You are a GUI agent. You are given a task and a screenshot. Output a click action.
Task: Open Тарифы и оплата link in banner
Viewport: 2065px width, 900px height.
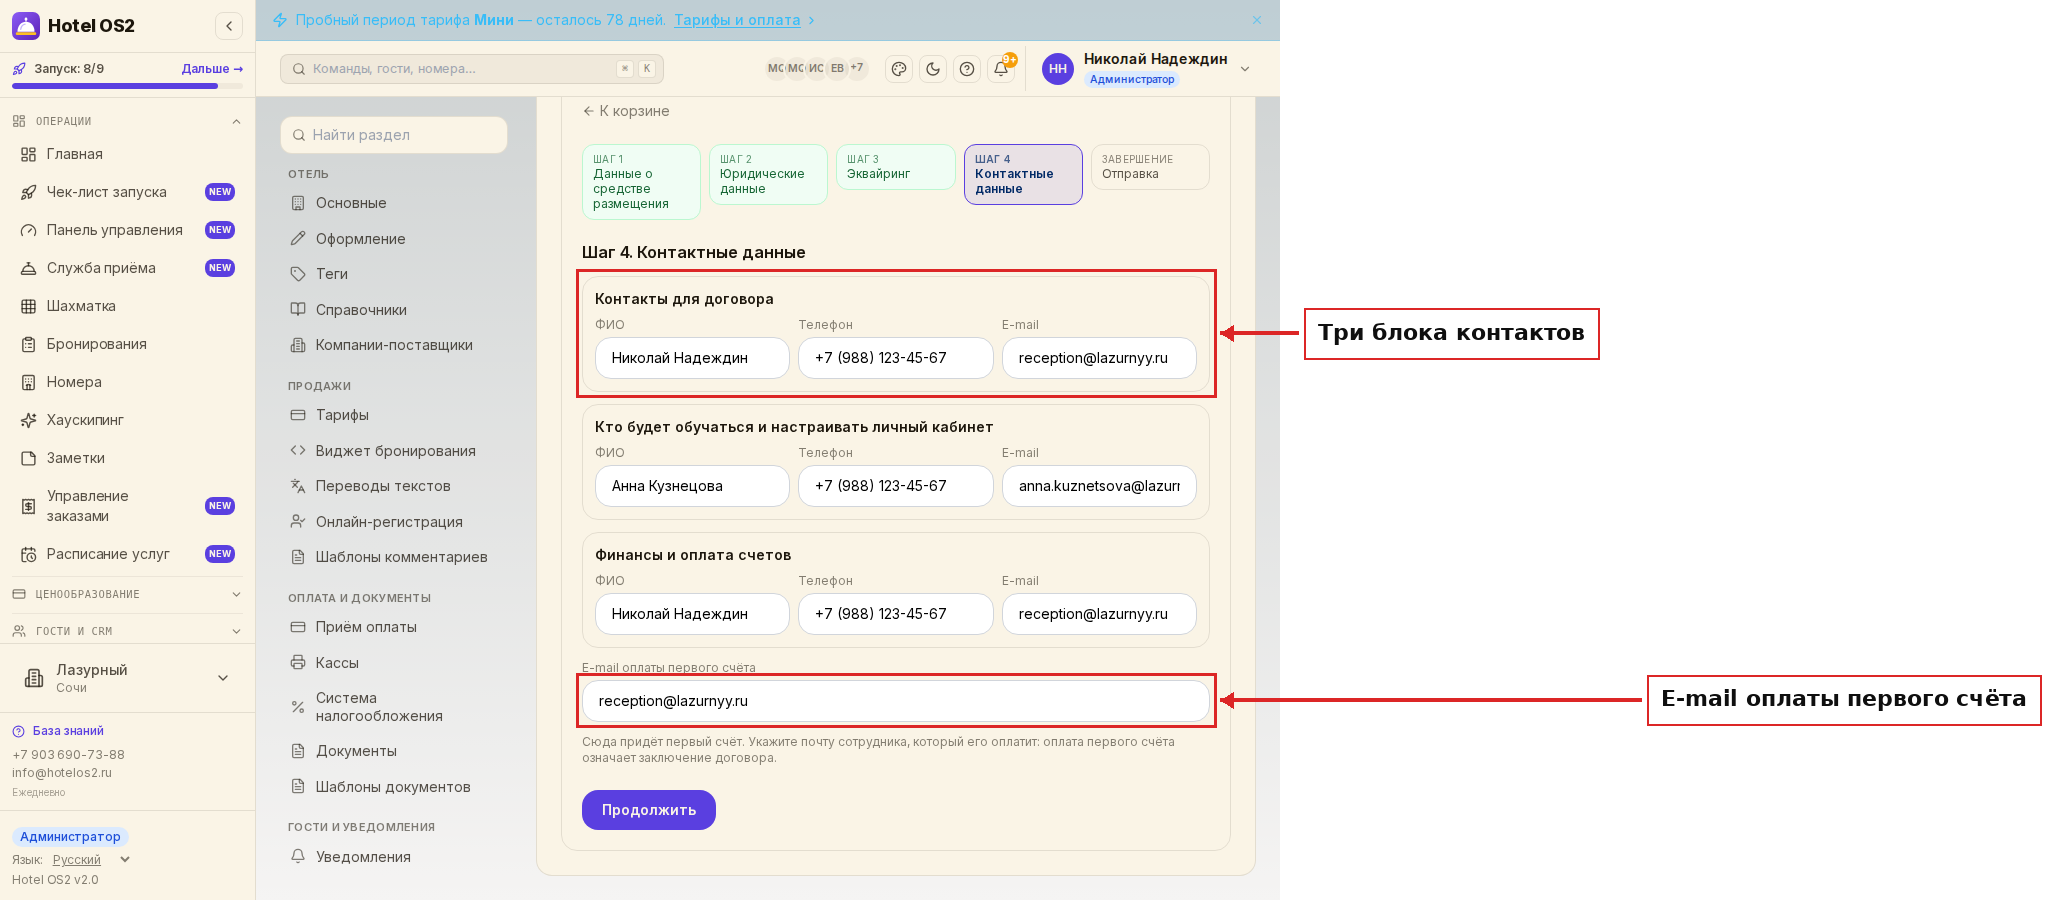(x=737, y=20)
